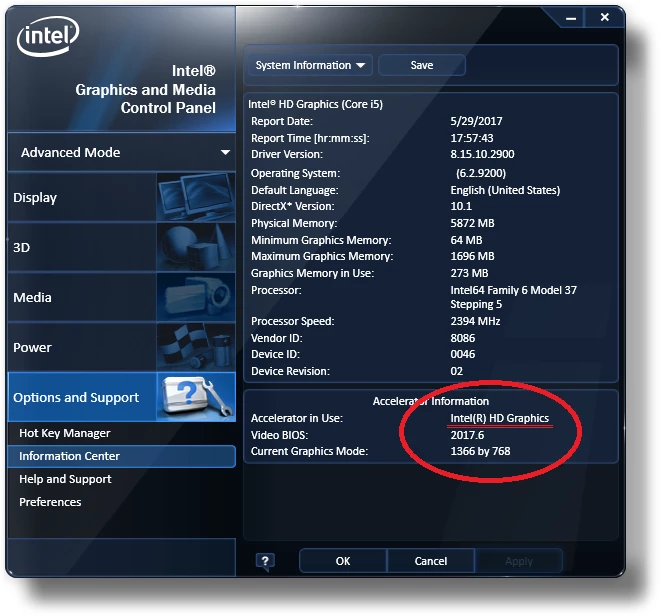Click the report date 5/29/2017
The image size is (661, 616).
tap(476, 121)
